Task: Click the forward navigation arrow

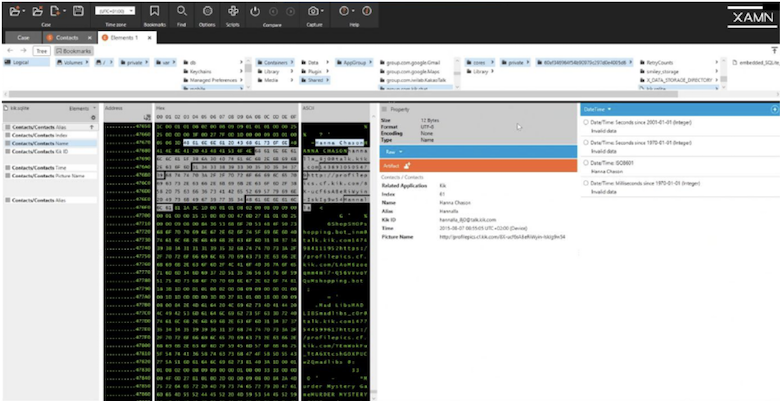Action: point(23,51)
